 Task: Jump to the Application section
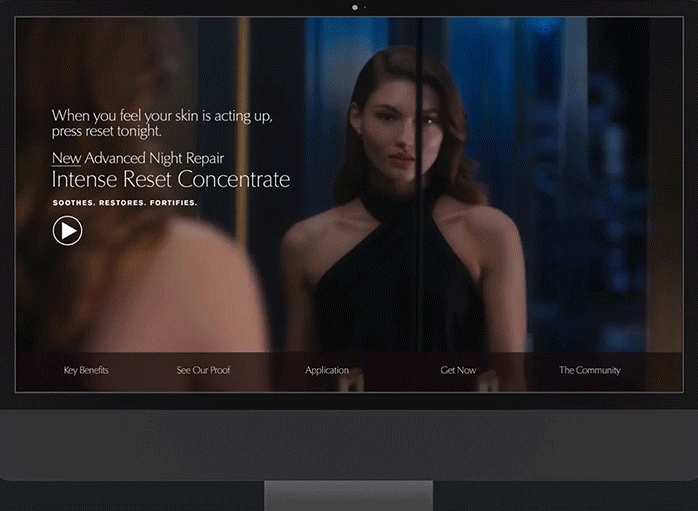327,370
